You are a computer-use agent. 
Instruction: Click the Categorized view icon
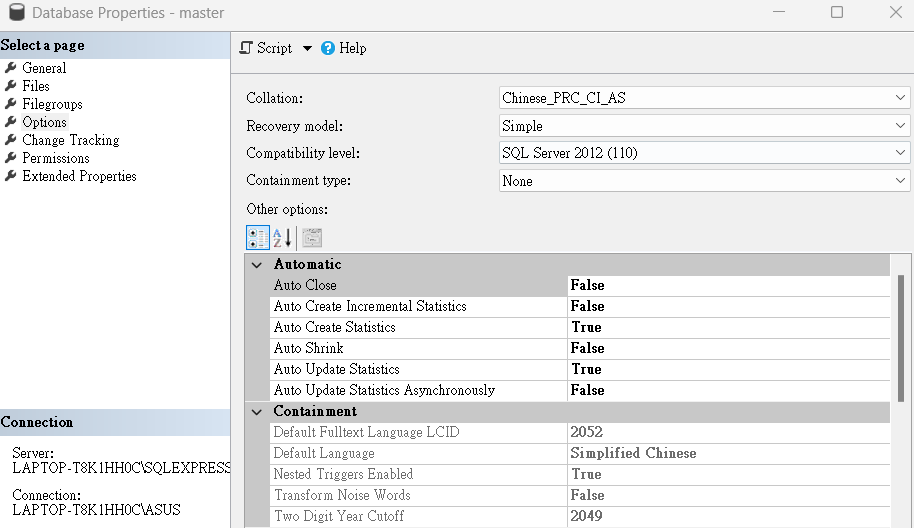(x=258, y=238)
